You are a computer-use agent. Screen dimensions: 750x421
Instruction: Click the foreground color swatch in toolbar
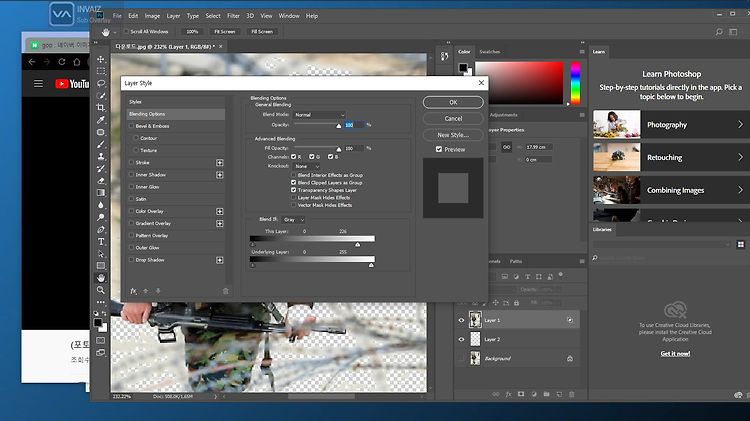pyautogui.click(x=98, y=322)
